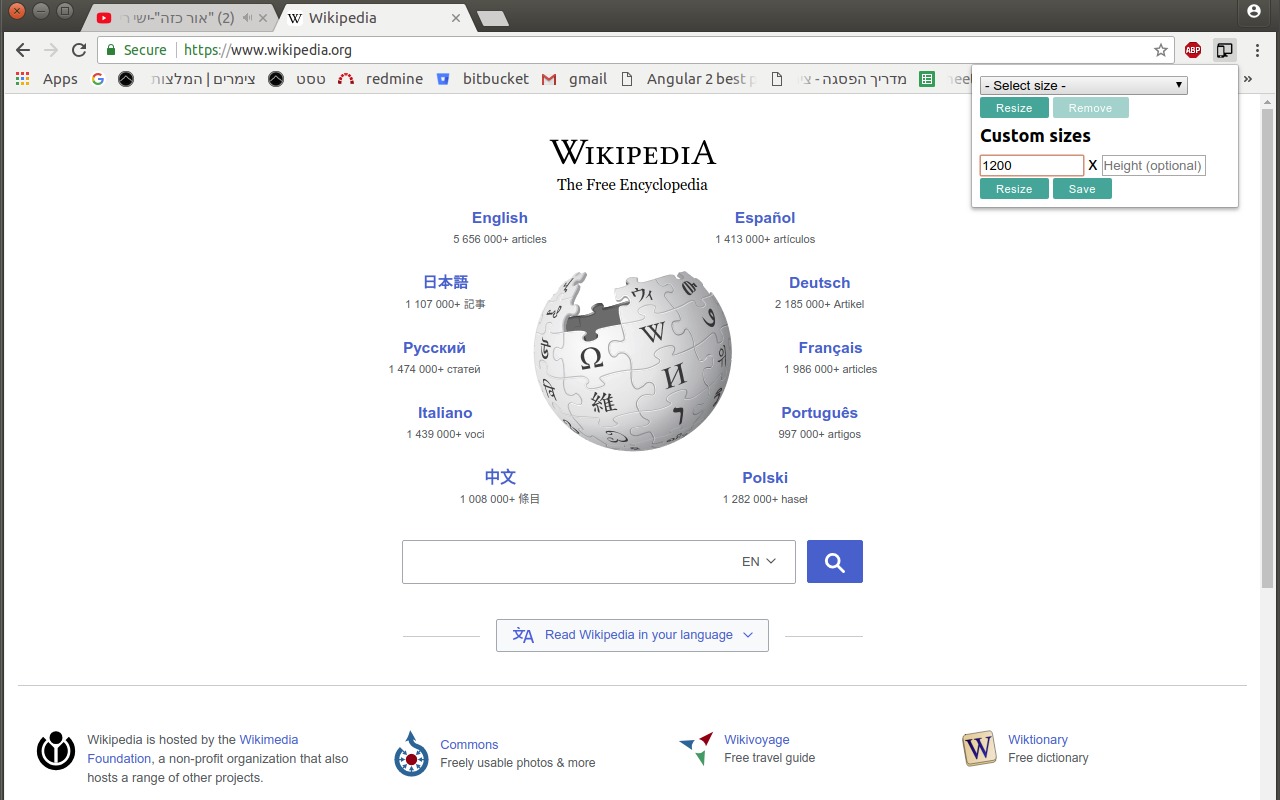Image resolution: width=1280 pixels, height=800 pixels.
Task: Click the Height (optional) field
Action: pos(1153,166)
